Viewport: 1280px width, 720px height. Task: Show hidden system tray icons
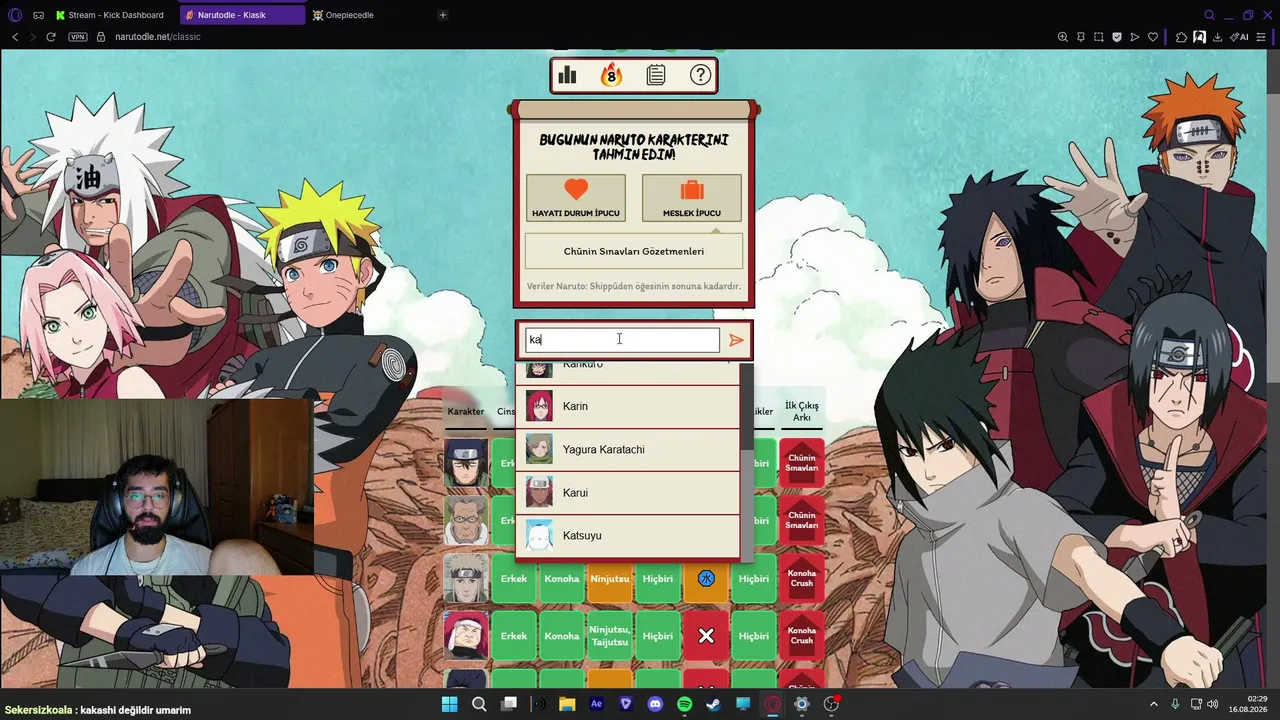click(x=1154, y=704)
